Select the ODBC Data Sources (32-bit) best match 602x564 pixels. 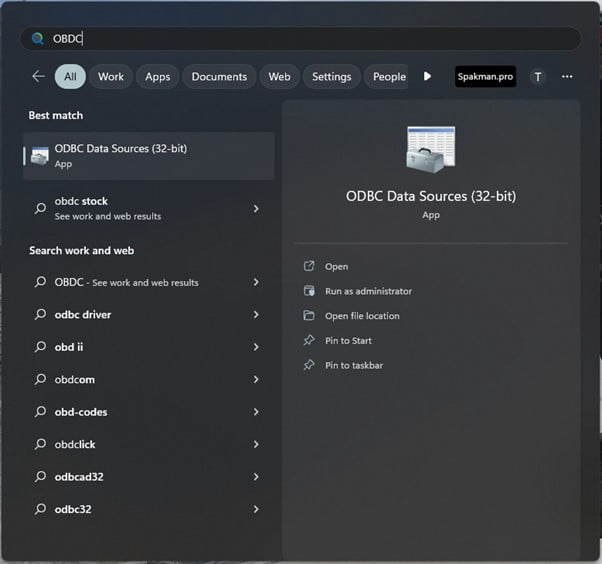(x=148, y=155)
